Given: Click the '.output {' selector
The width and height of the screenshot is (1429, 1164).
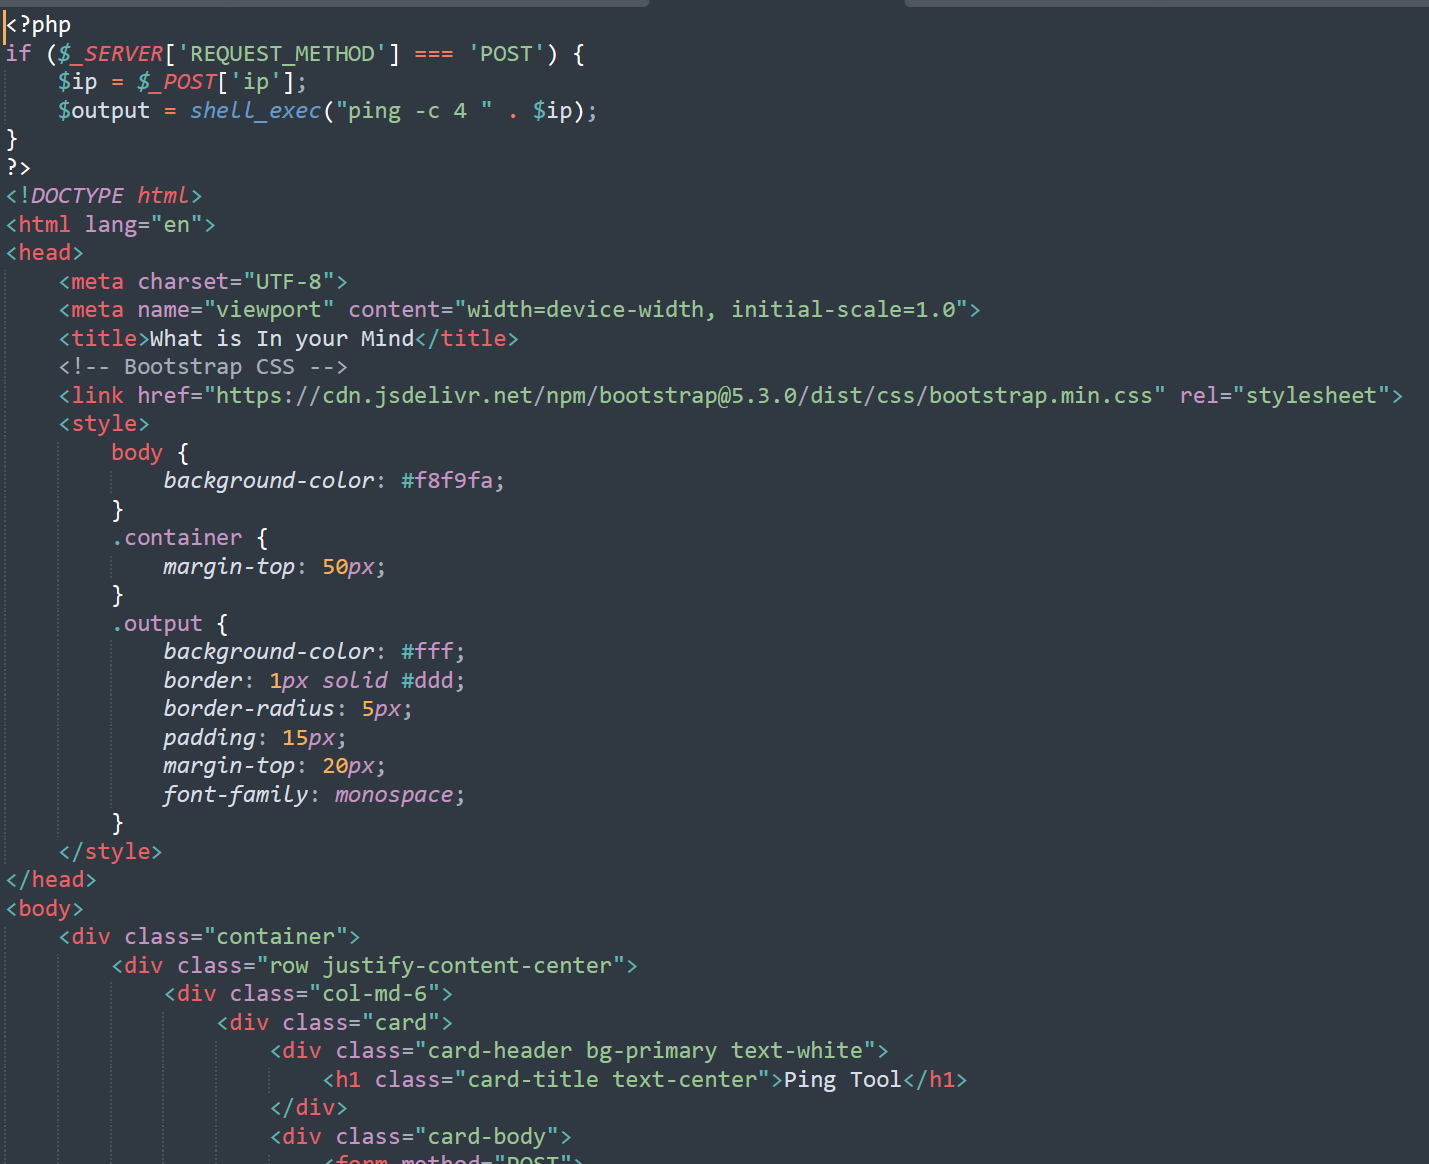Looking at the screenshot, I should coord(170,623).
